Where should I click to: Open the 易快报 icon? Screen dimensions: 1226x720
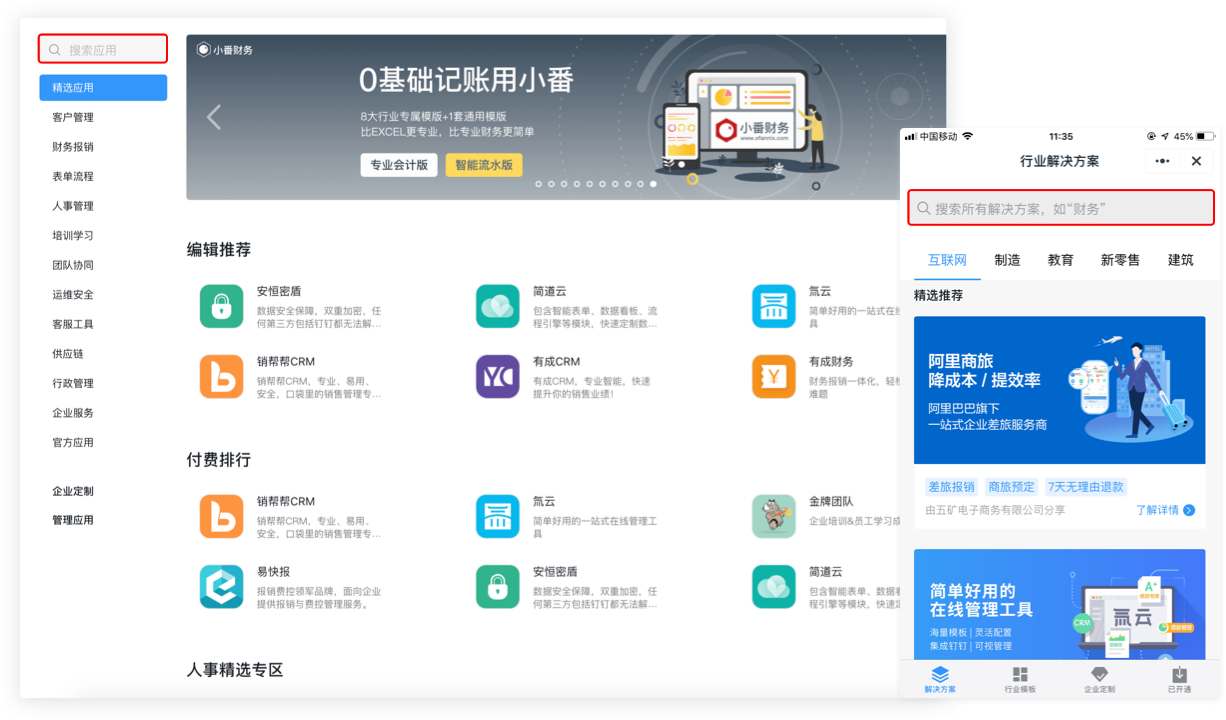(221, 586)
